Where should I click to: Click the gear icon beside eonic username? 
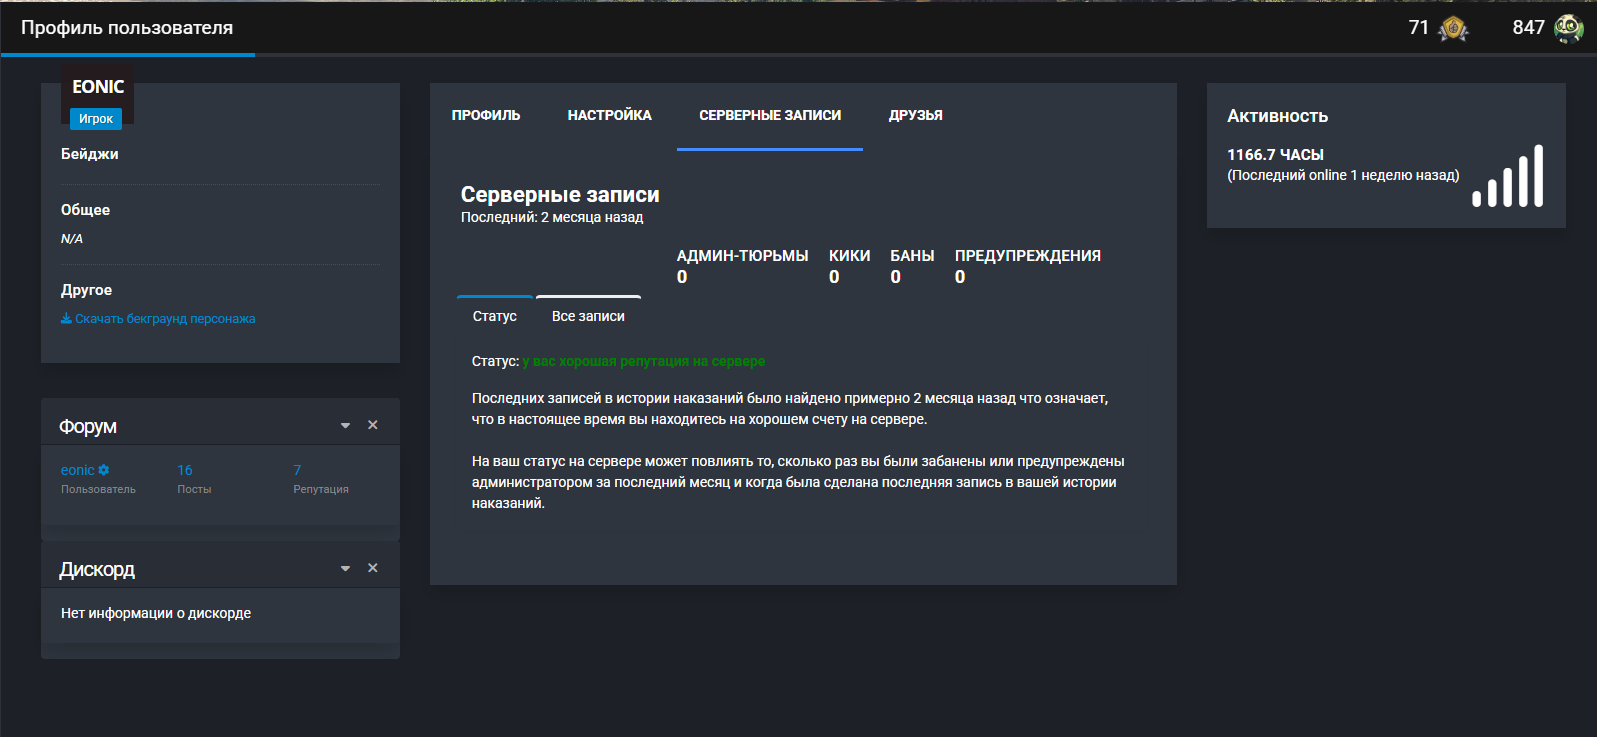tap(104, 470)
